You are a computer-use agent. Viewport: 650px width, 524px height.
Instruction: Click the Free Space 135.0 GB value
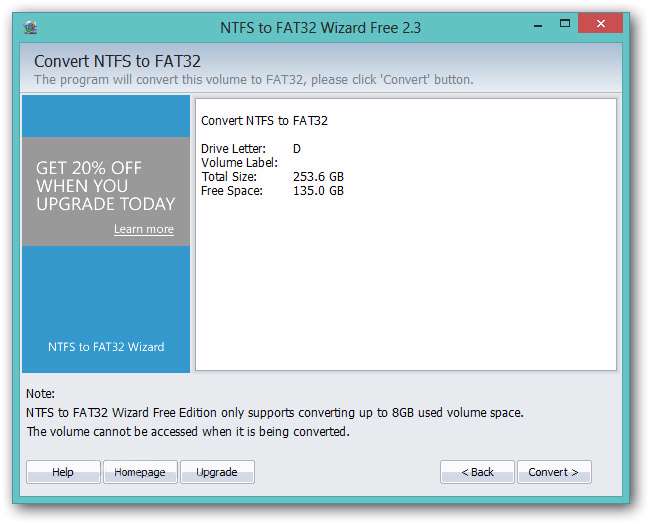coord(318,191)
